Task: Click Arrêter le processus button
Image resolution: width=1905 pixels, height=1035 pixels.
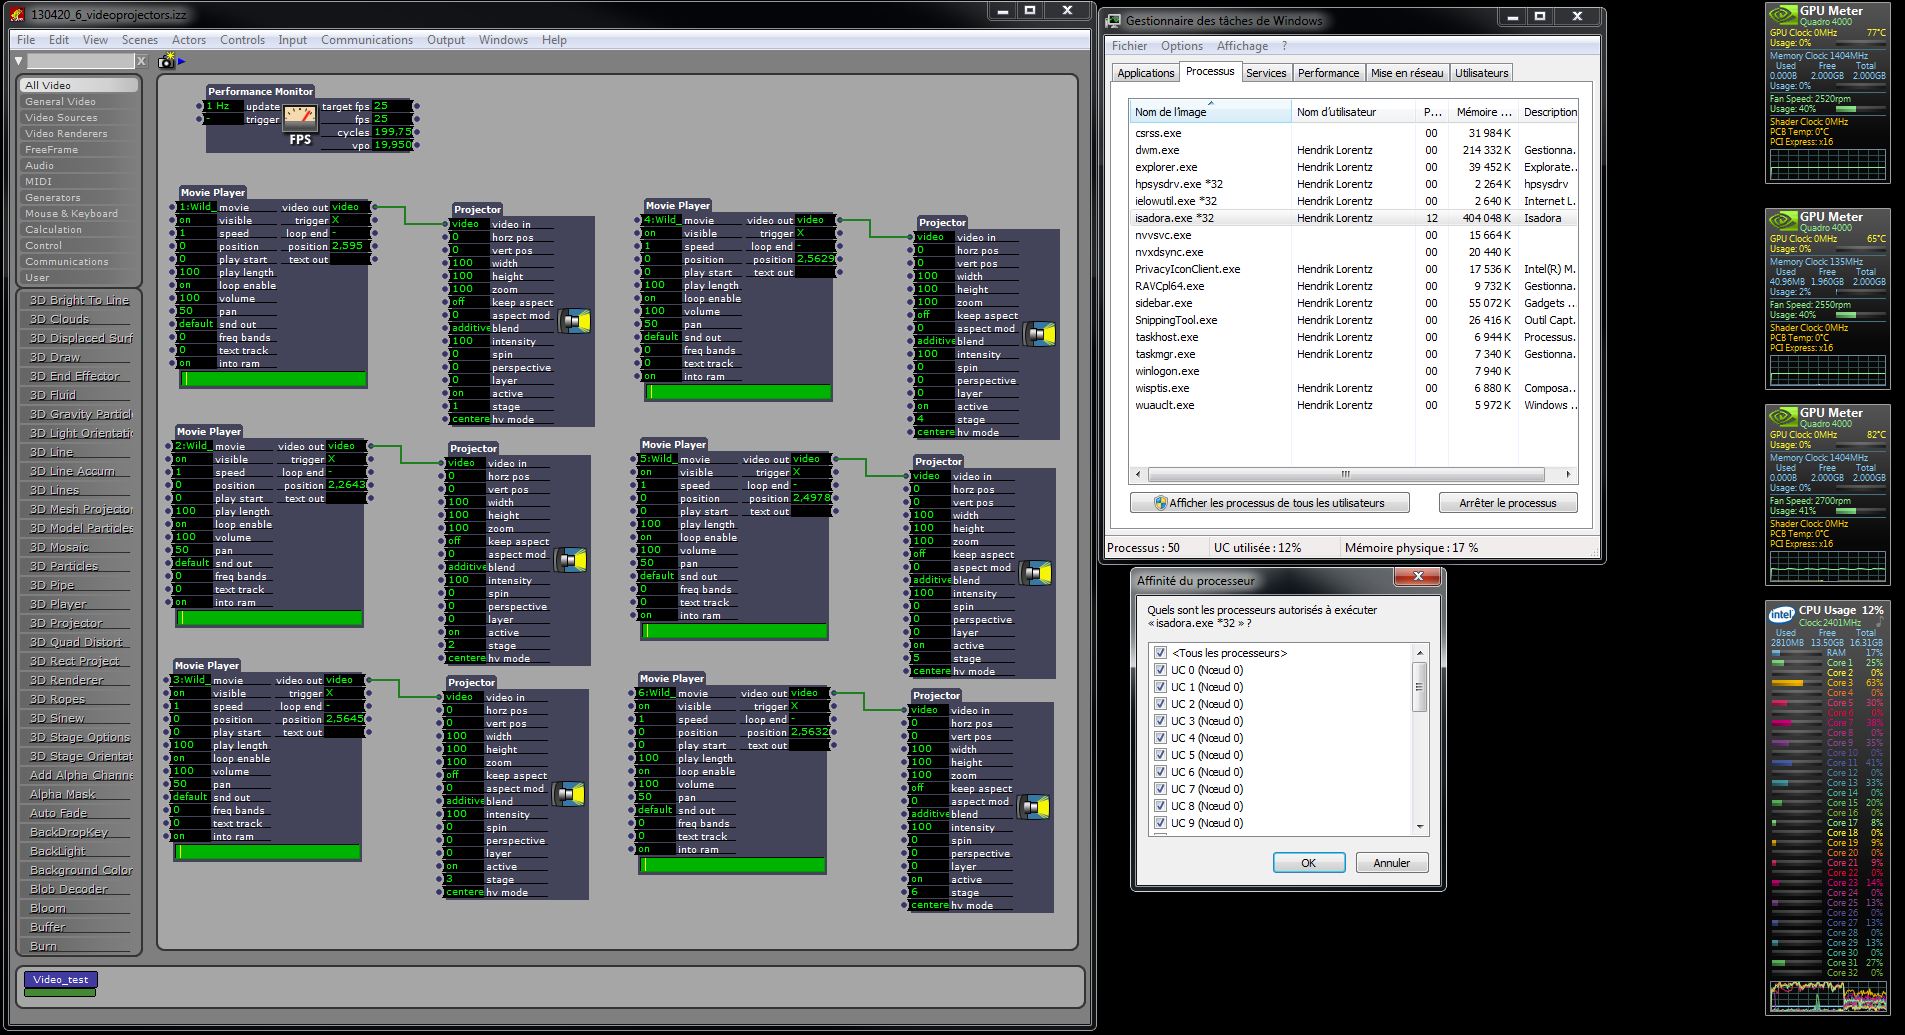Action: tap(1507, 503)
